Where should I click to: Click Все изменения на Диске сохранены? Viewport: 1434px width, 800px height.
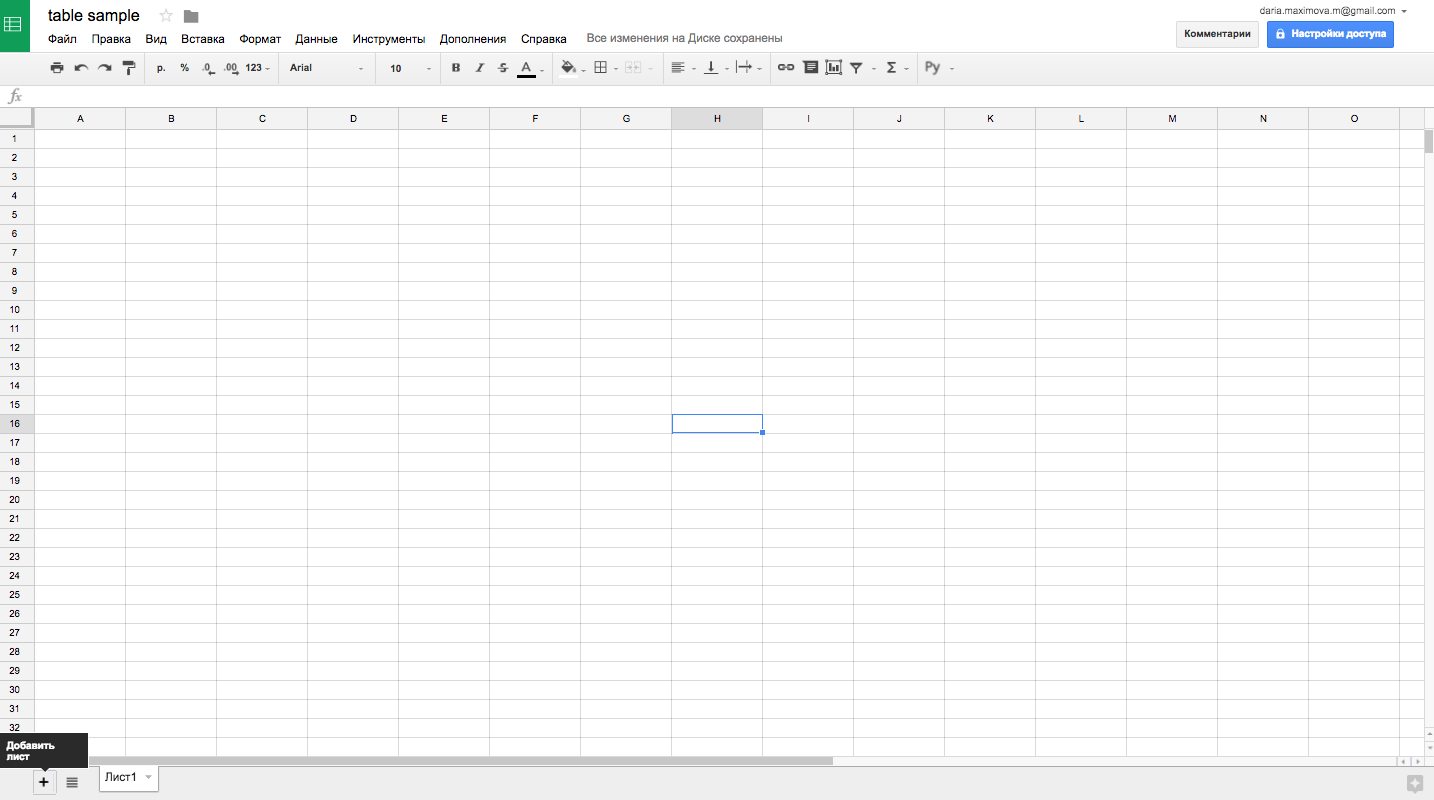(x=684, y=39)
